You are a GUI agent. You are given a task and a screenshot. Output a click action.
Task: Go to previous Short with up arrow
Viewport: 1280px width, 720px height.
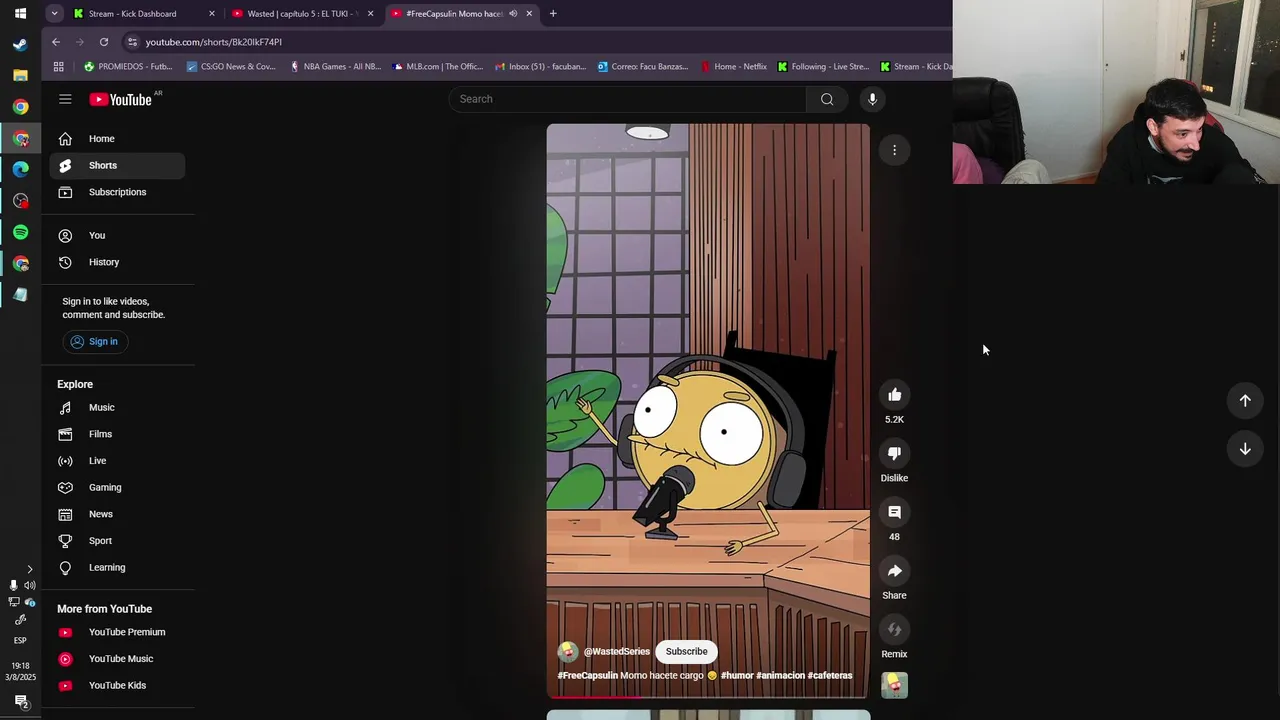[1245, 400]
